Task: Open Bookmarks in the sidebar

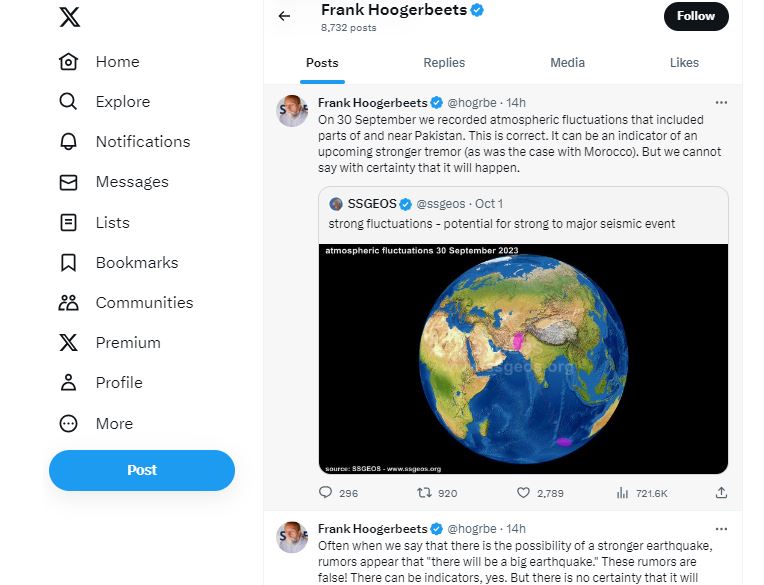Action: coord(68,262)
